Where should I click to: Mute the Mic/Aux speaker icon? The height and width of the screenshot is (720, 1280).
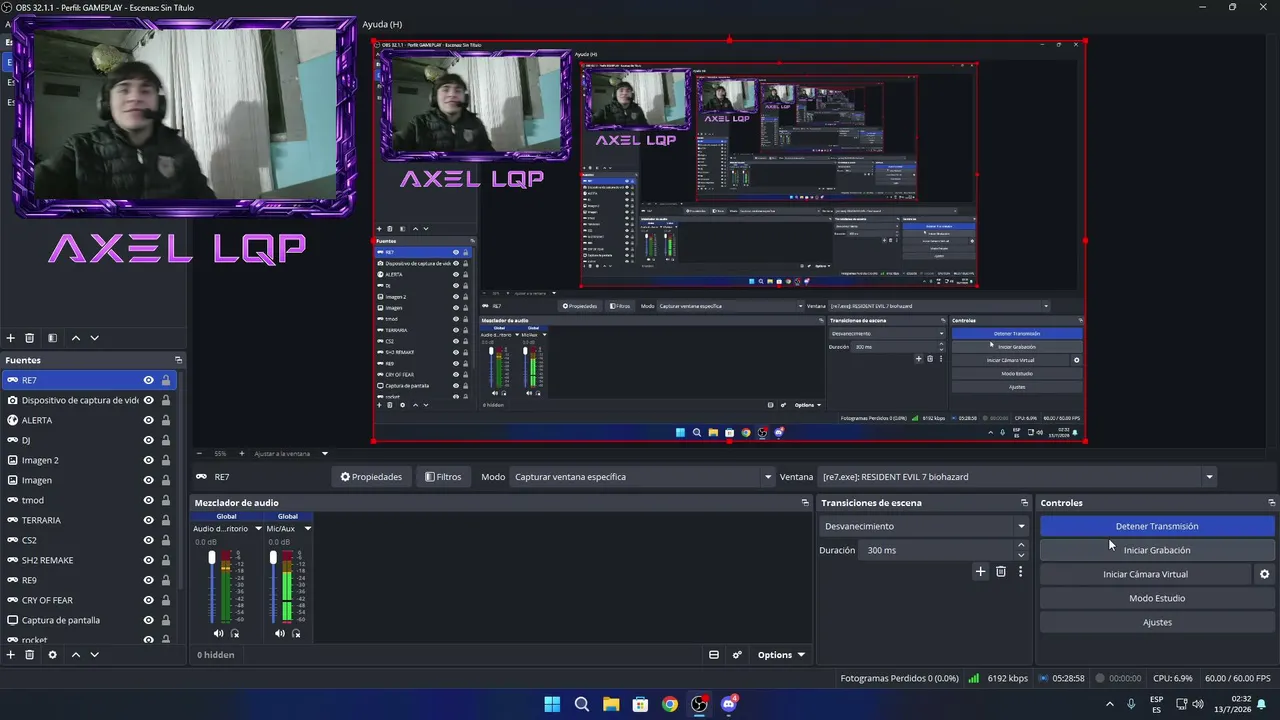click(279, 633)
